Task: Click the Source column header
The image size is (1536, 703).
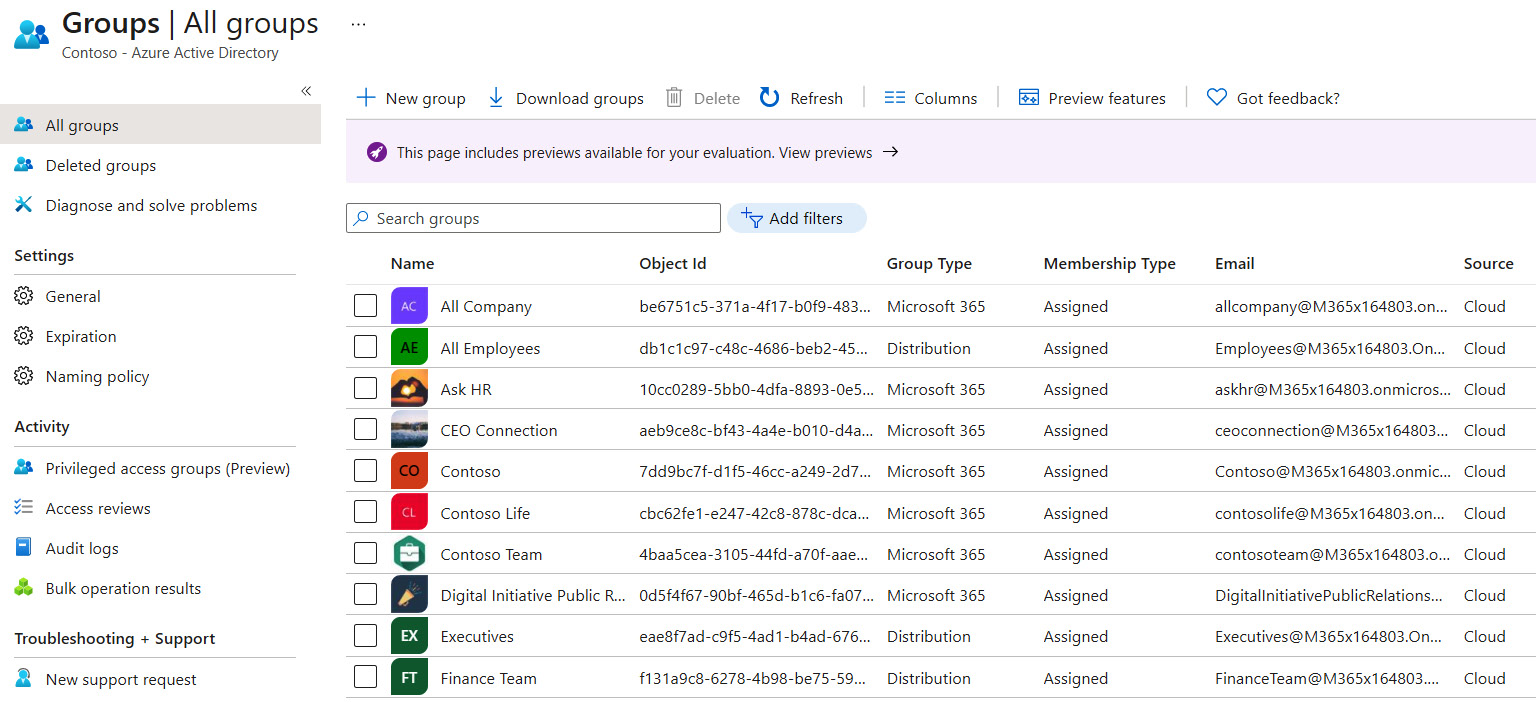Action: click(1488, 264)
